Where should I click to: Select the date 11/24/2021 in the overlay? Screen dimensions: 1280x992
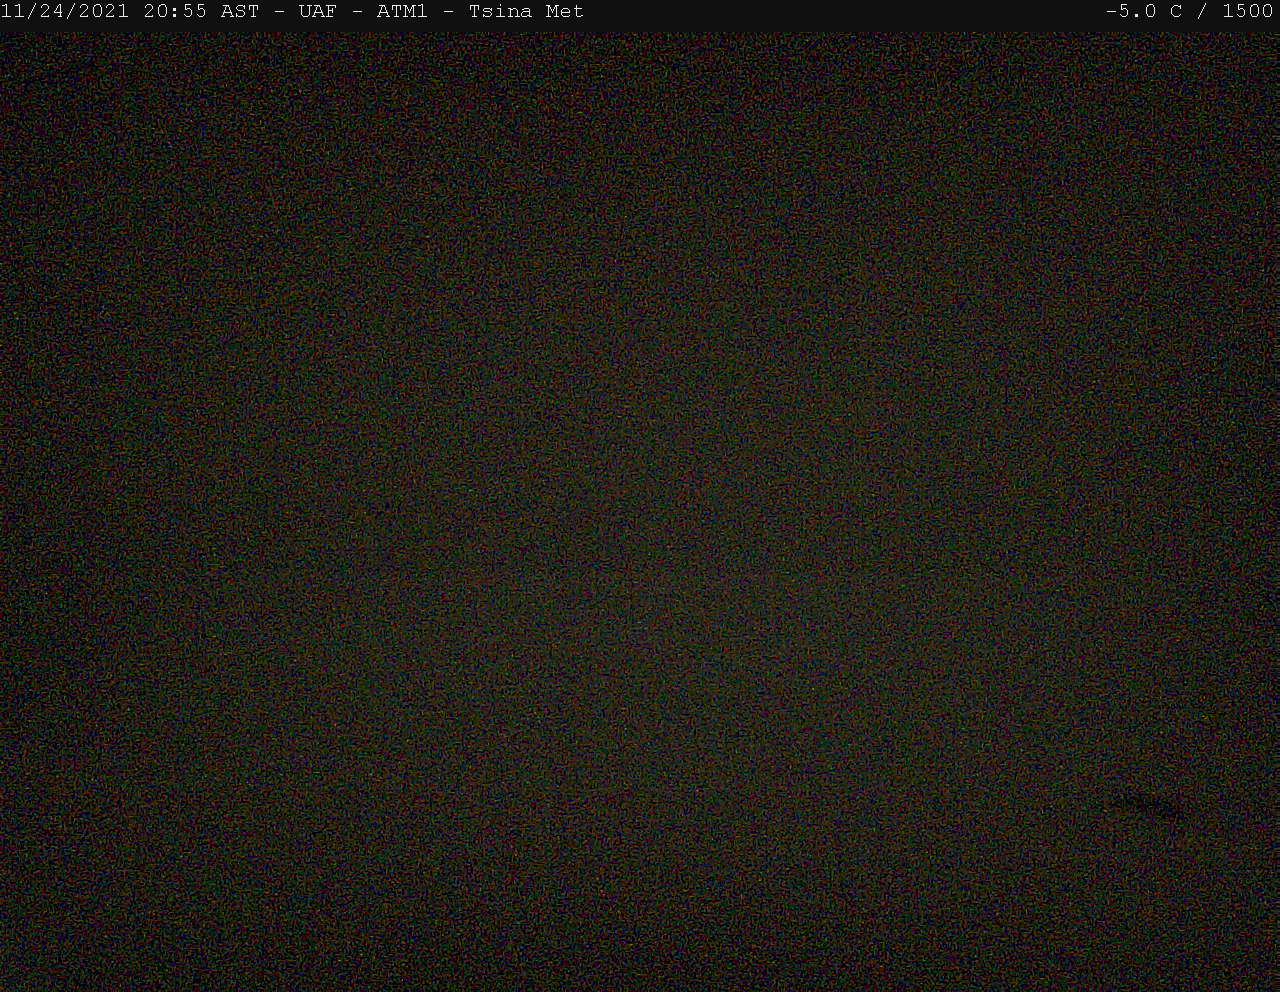tap(65, 12)
